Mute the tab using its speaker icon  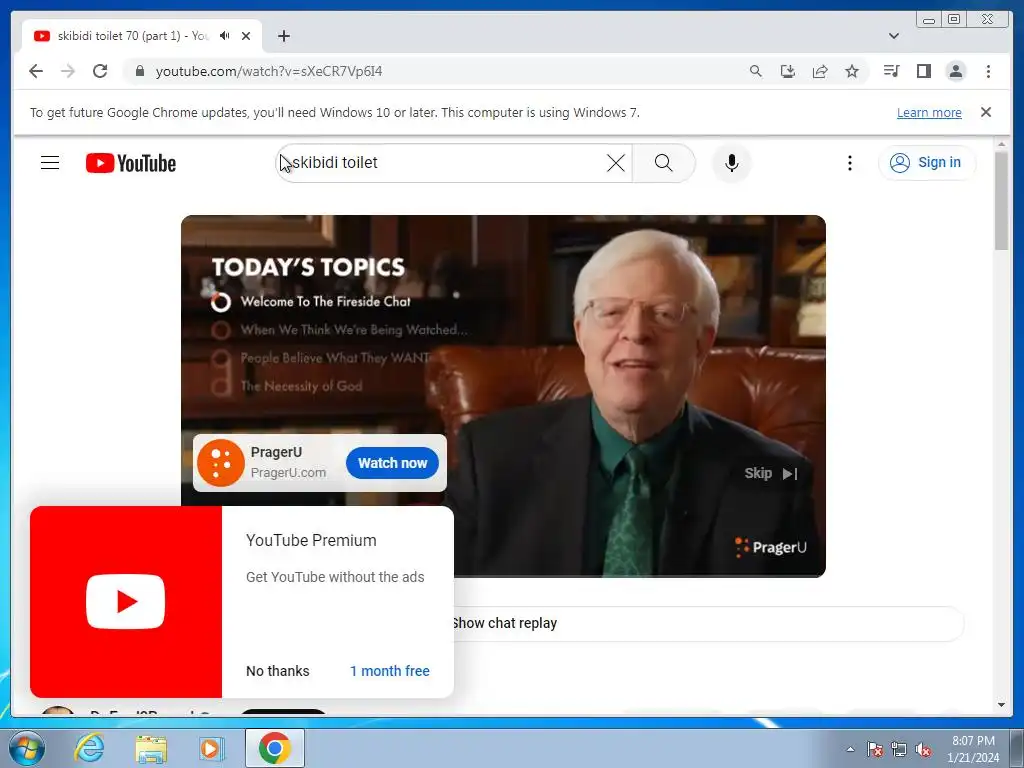point(225,36)
